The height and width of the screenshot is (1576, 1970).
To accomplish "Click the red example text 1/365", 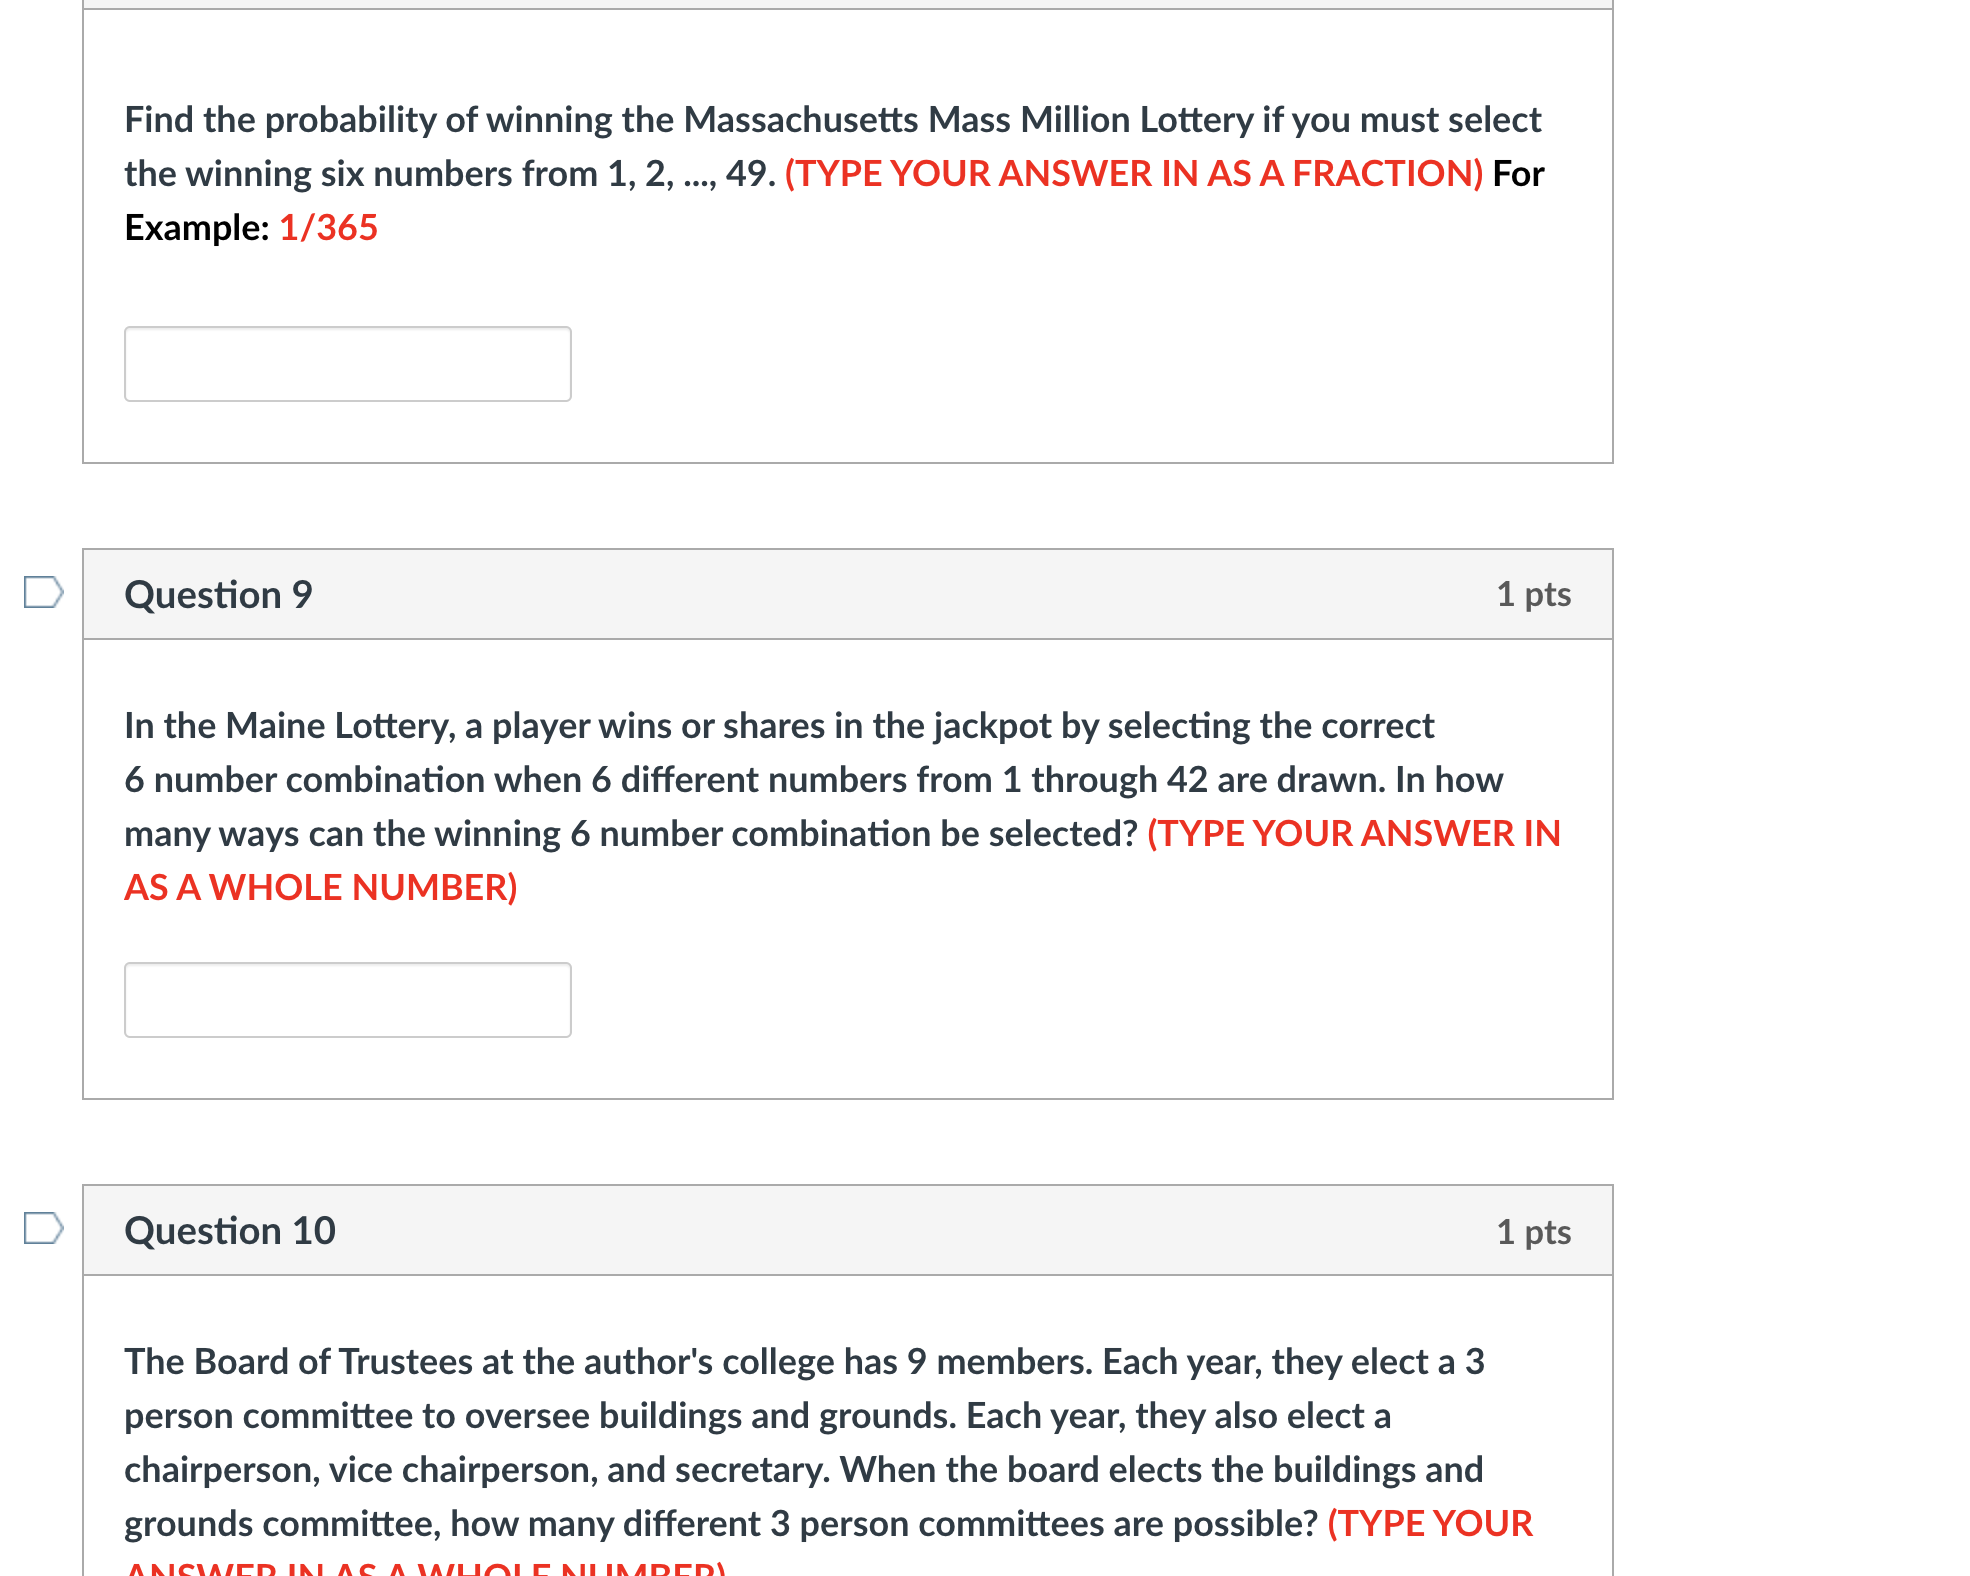I will point(328,228).
